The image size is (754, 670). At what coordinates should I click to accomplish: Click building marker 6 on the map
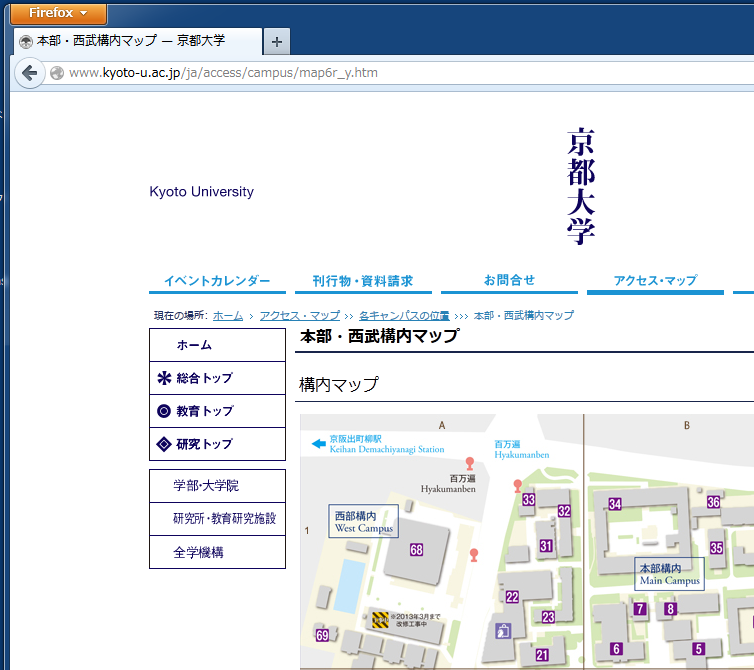pos(616,649)
